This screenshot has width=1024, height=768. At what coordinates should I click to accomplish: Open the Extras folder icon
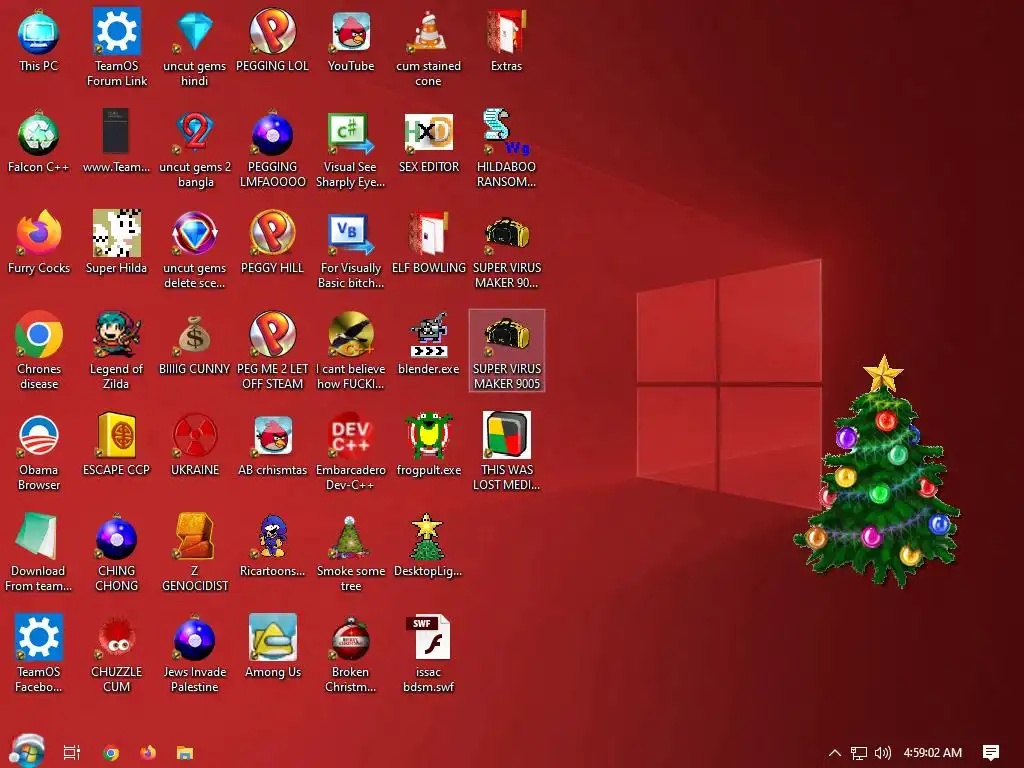[506, 41]
